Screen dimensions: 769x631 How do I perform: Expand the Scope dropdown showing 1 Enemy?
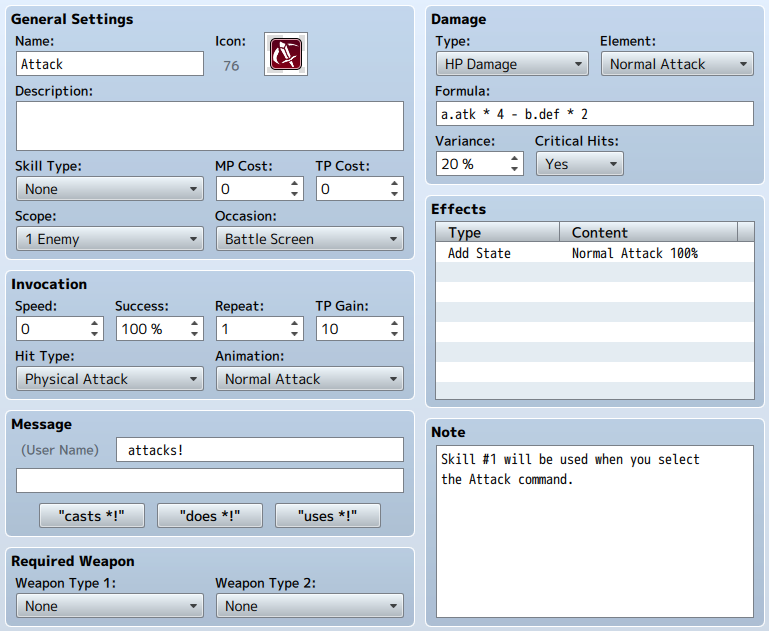110,239
